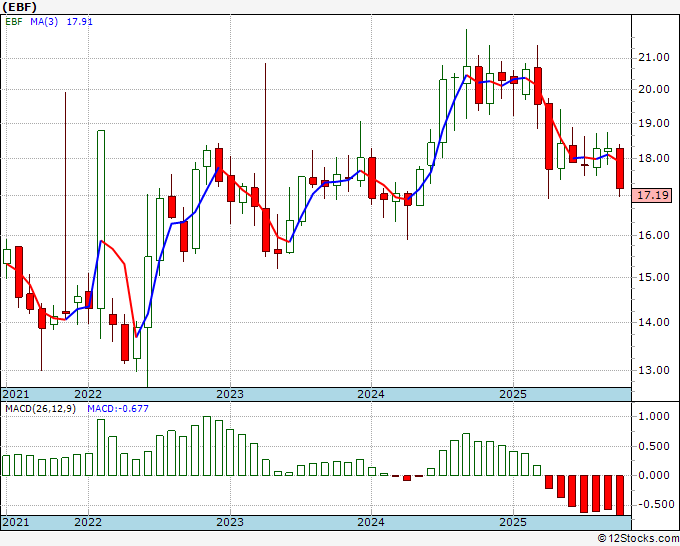The image size is (680, 546).
Task: Click the tallest green MACD bar near 1.000
Action: pos(207,446)
